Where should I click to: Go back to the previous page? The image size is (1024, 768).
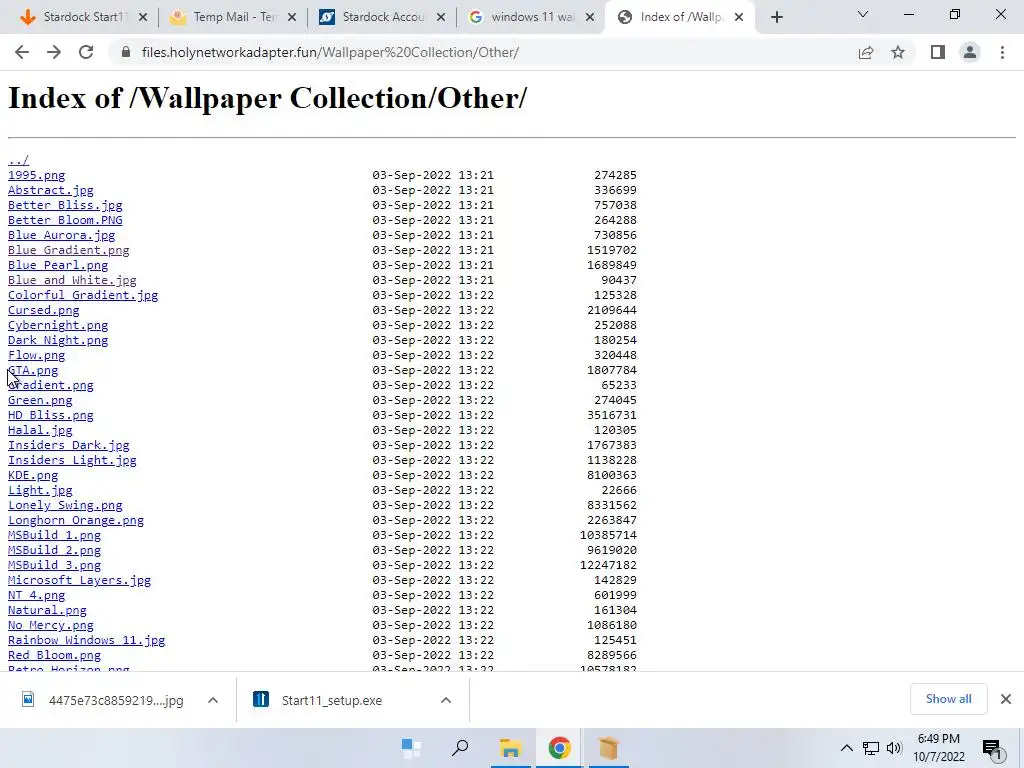click(22, 52)
